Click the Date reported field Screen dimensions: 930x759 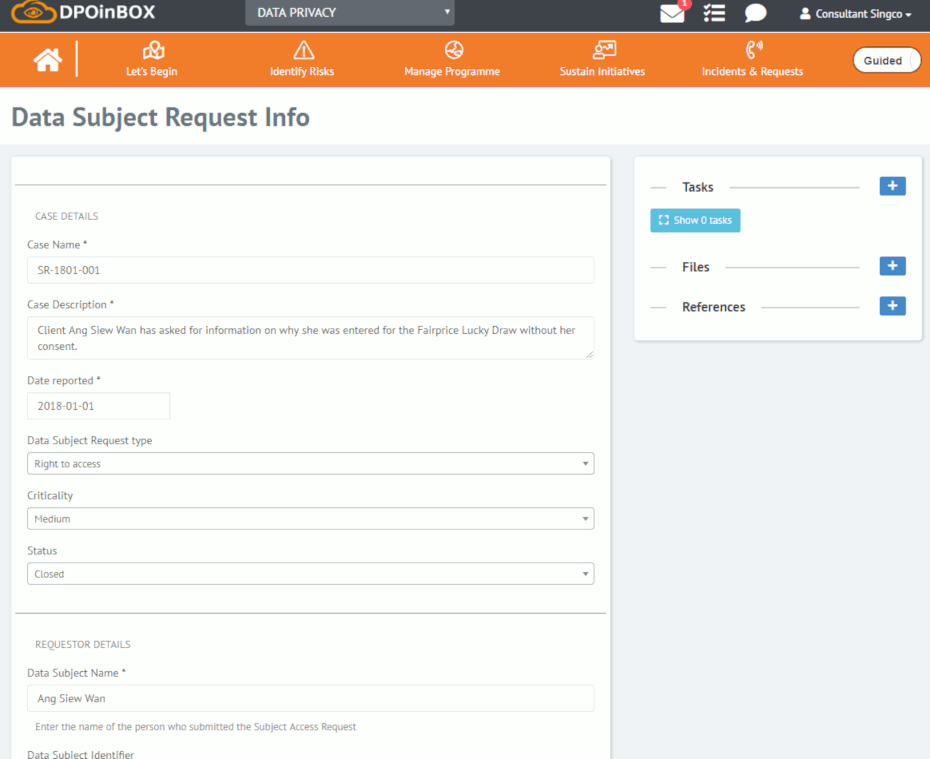point(98,406)
